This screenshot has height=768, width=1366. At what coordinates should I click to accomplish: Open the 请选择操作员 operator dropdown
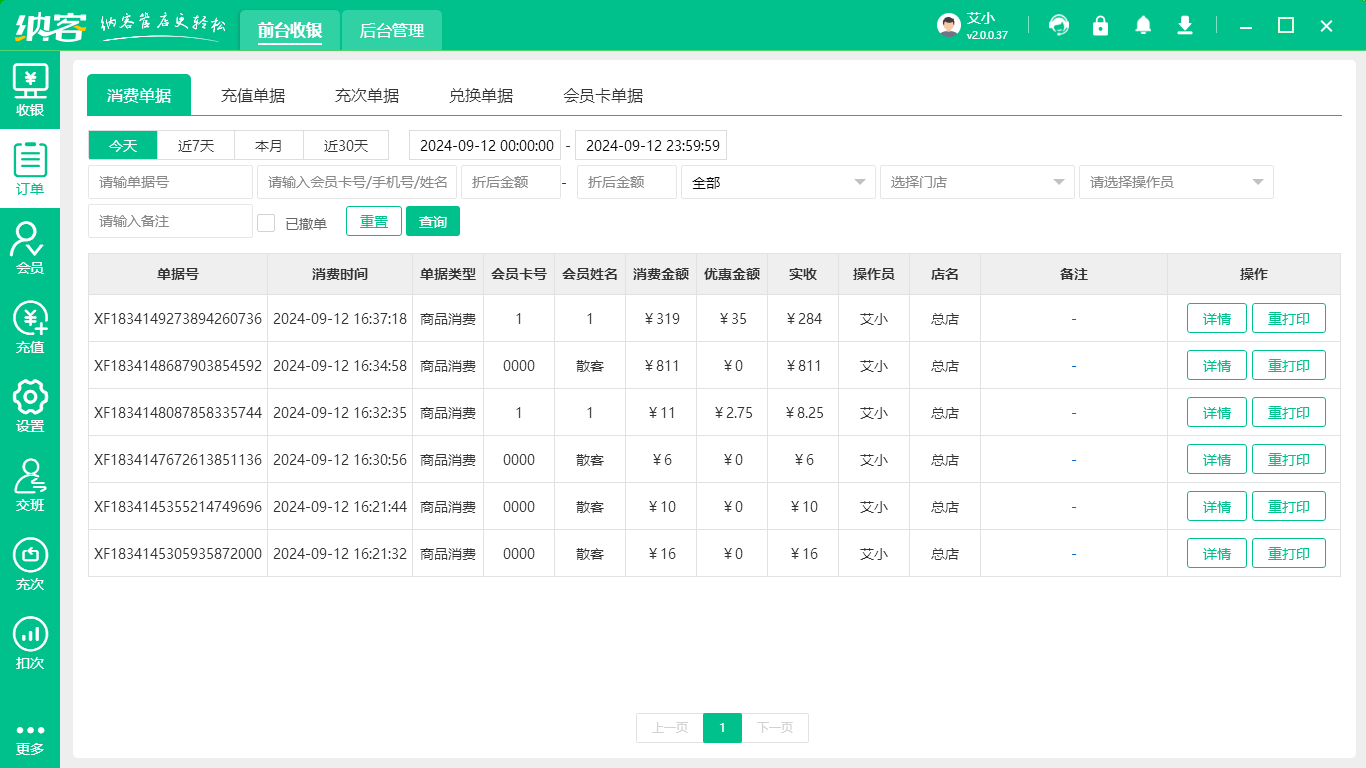click(x=1176, y=182)
